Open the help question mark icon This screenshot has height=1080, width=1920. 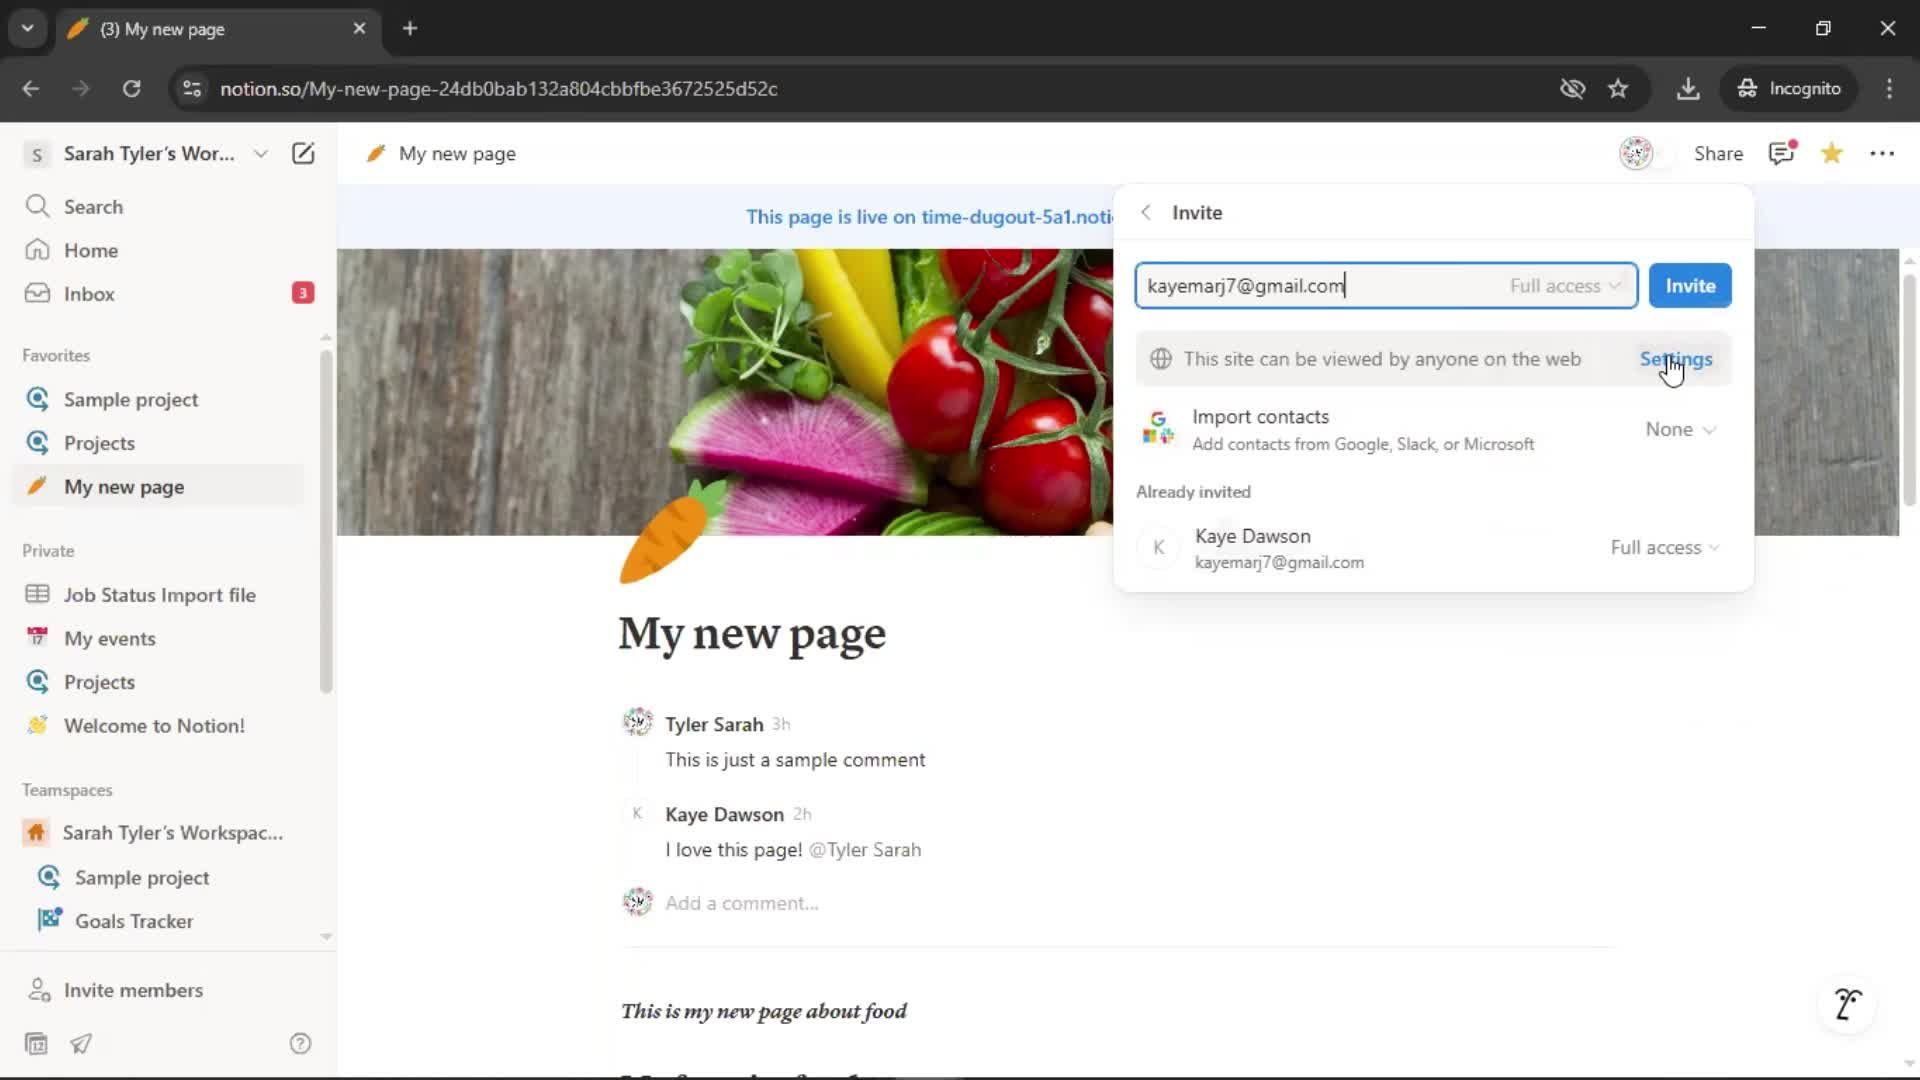pyautogui.click(x=300, y=1044)
